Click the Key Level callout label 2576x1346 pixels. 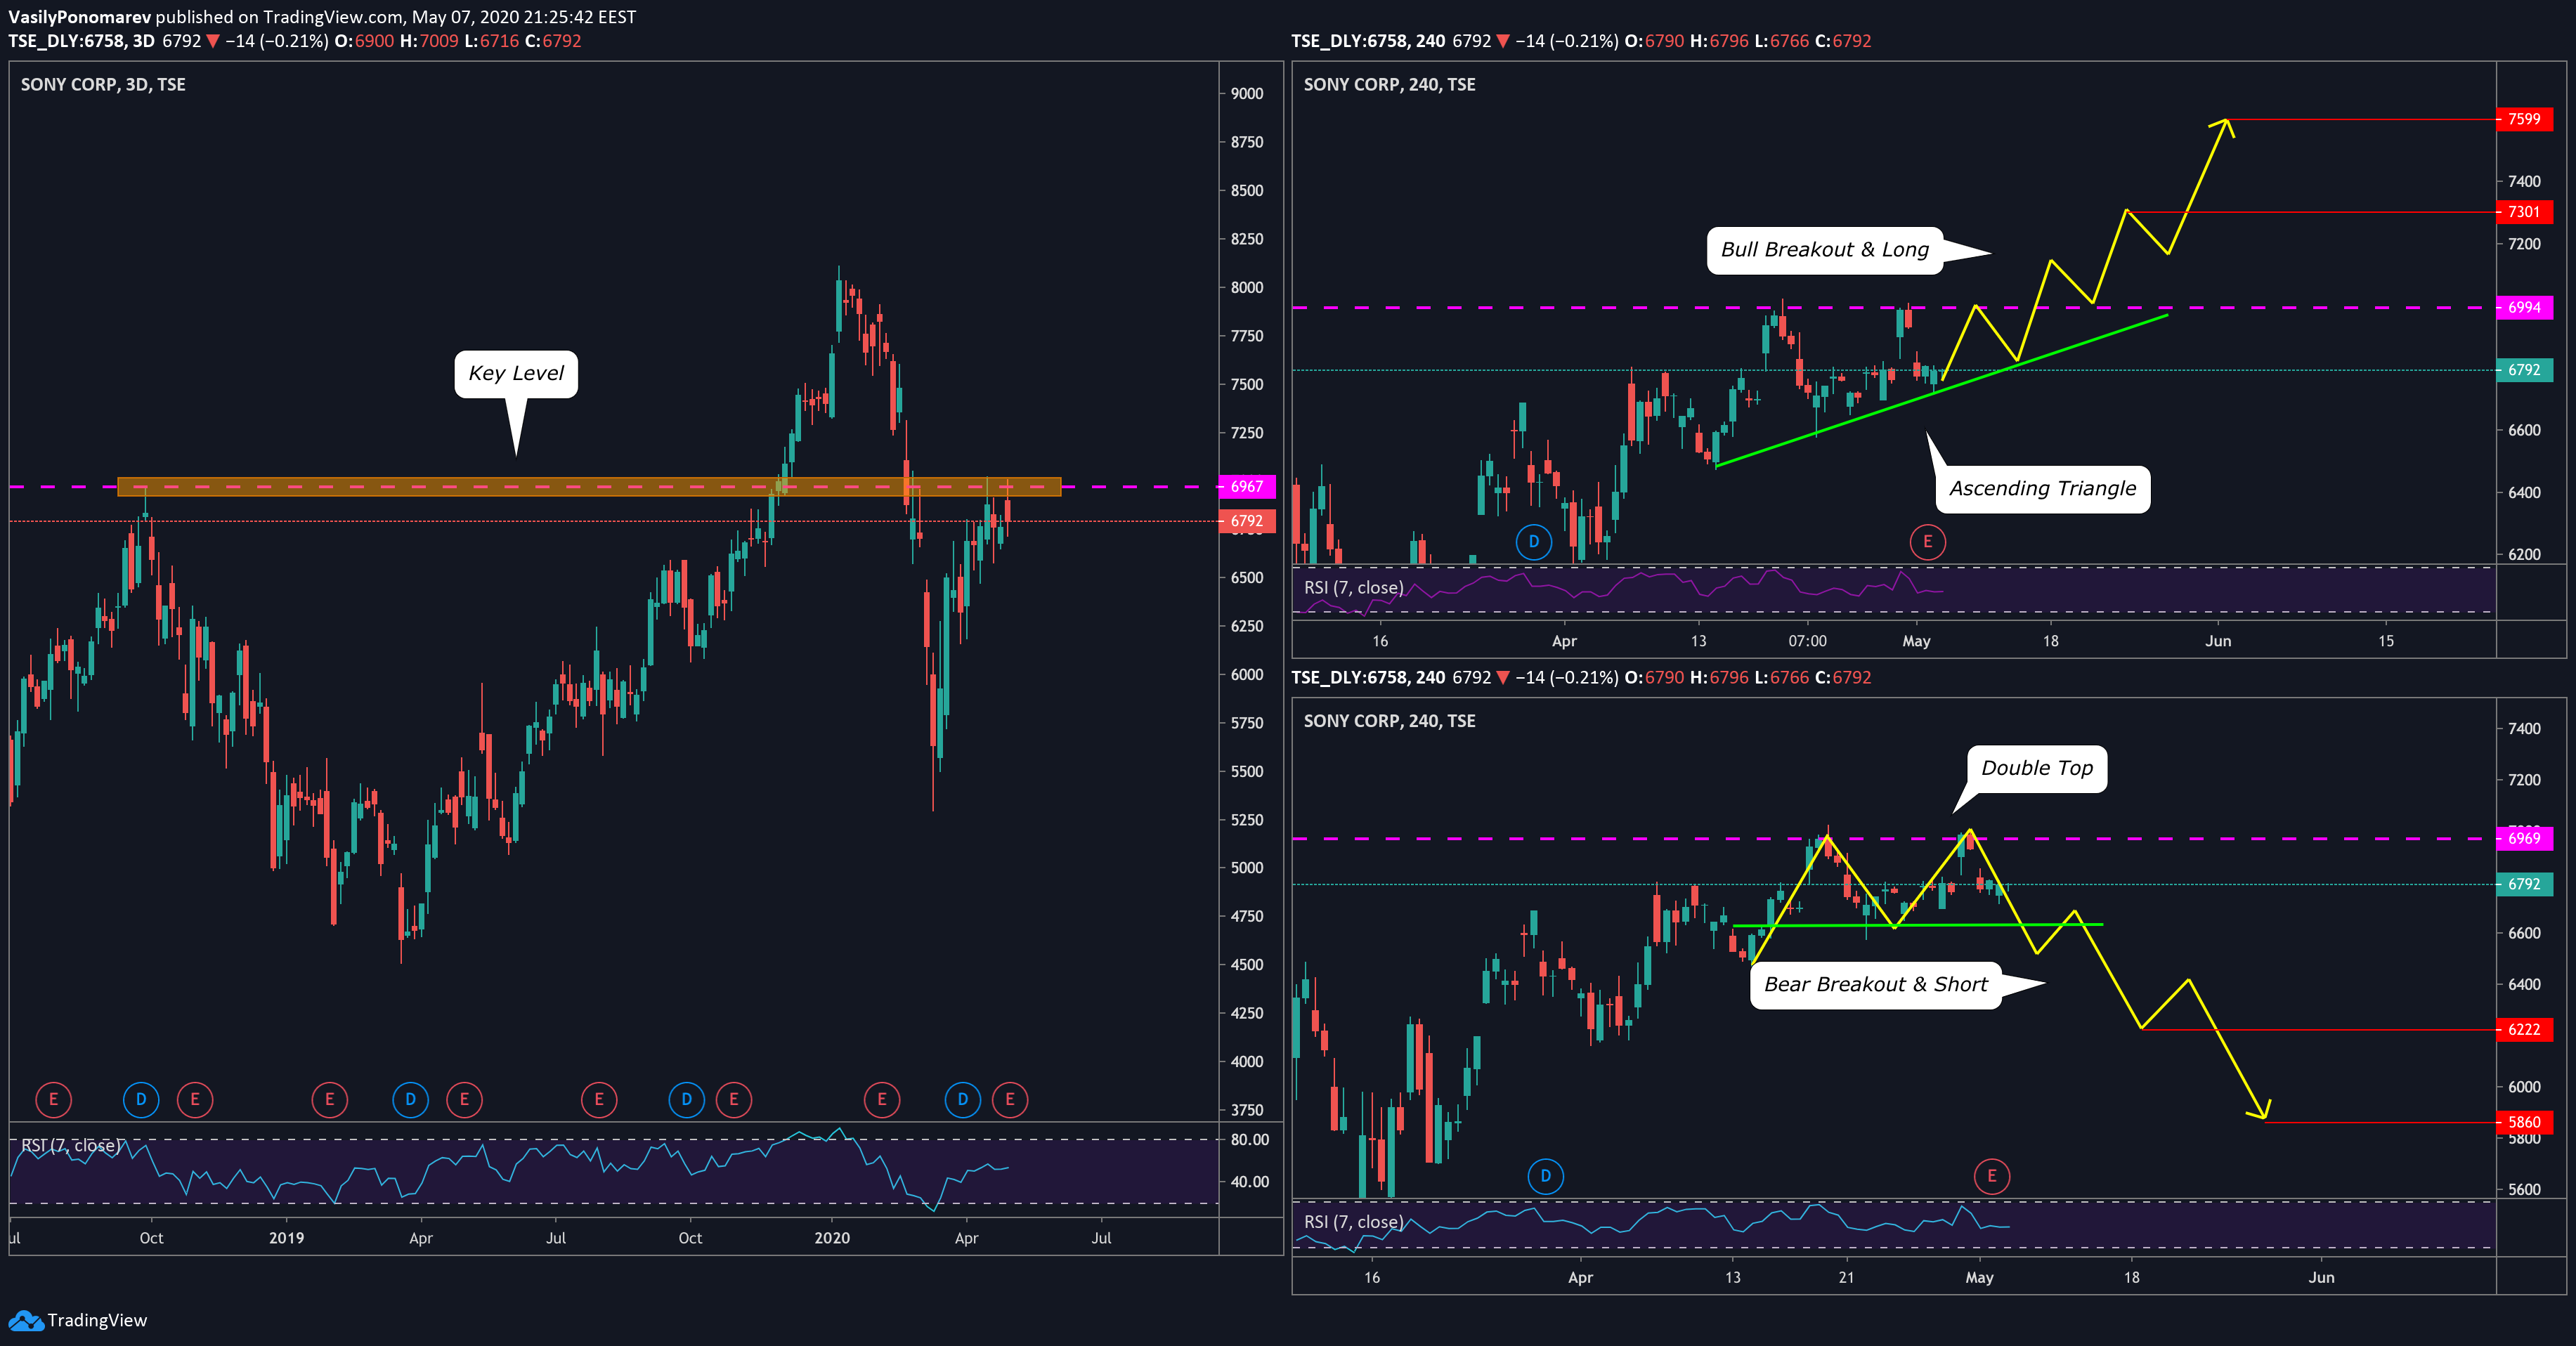pos(516,374)
